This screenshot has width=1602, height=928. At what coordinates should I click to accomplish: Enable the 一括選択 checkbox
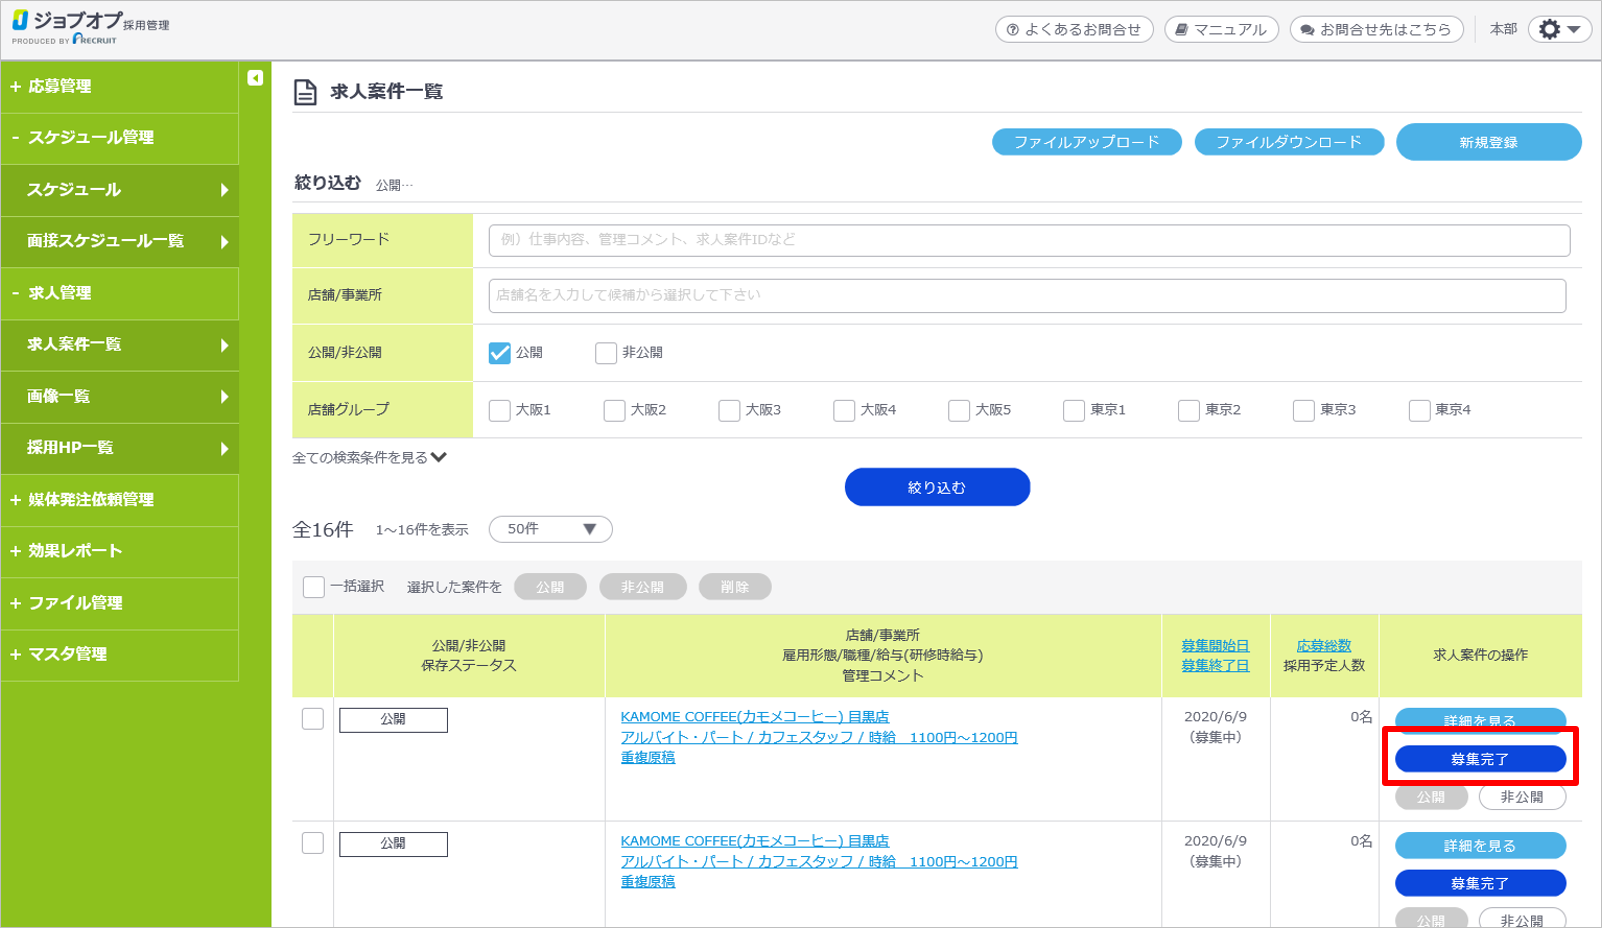314,587
